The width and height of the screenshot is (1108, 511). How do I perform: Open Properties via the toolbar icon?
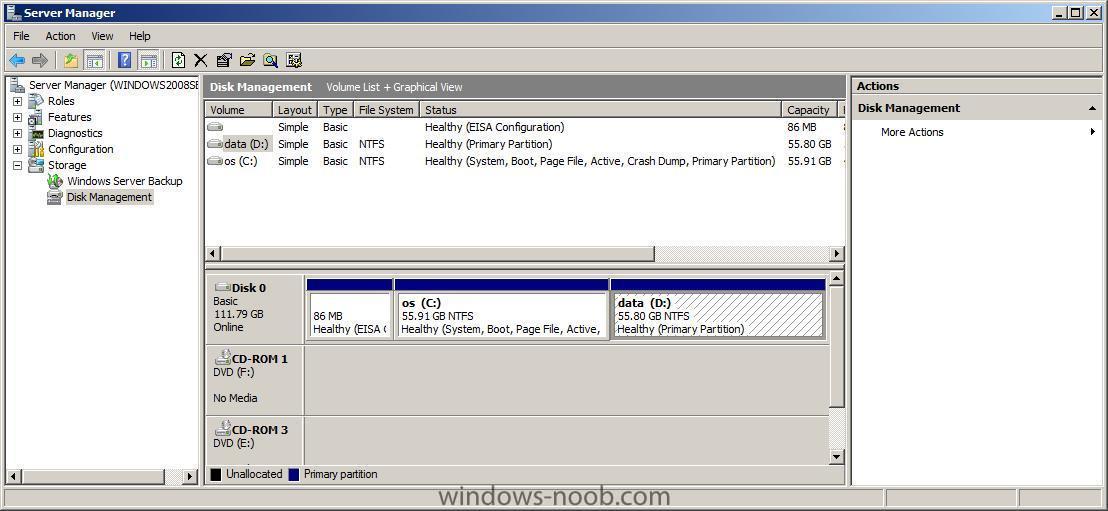(224, 61)
